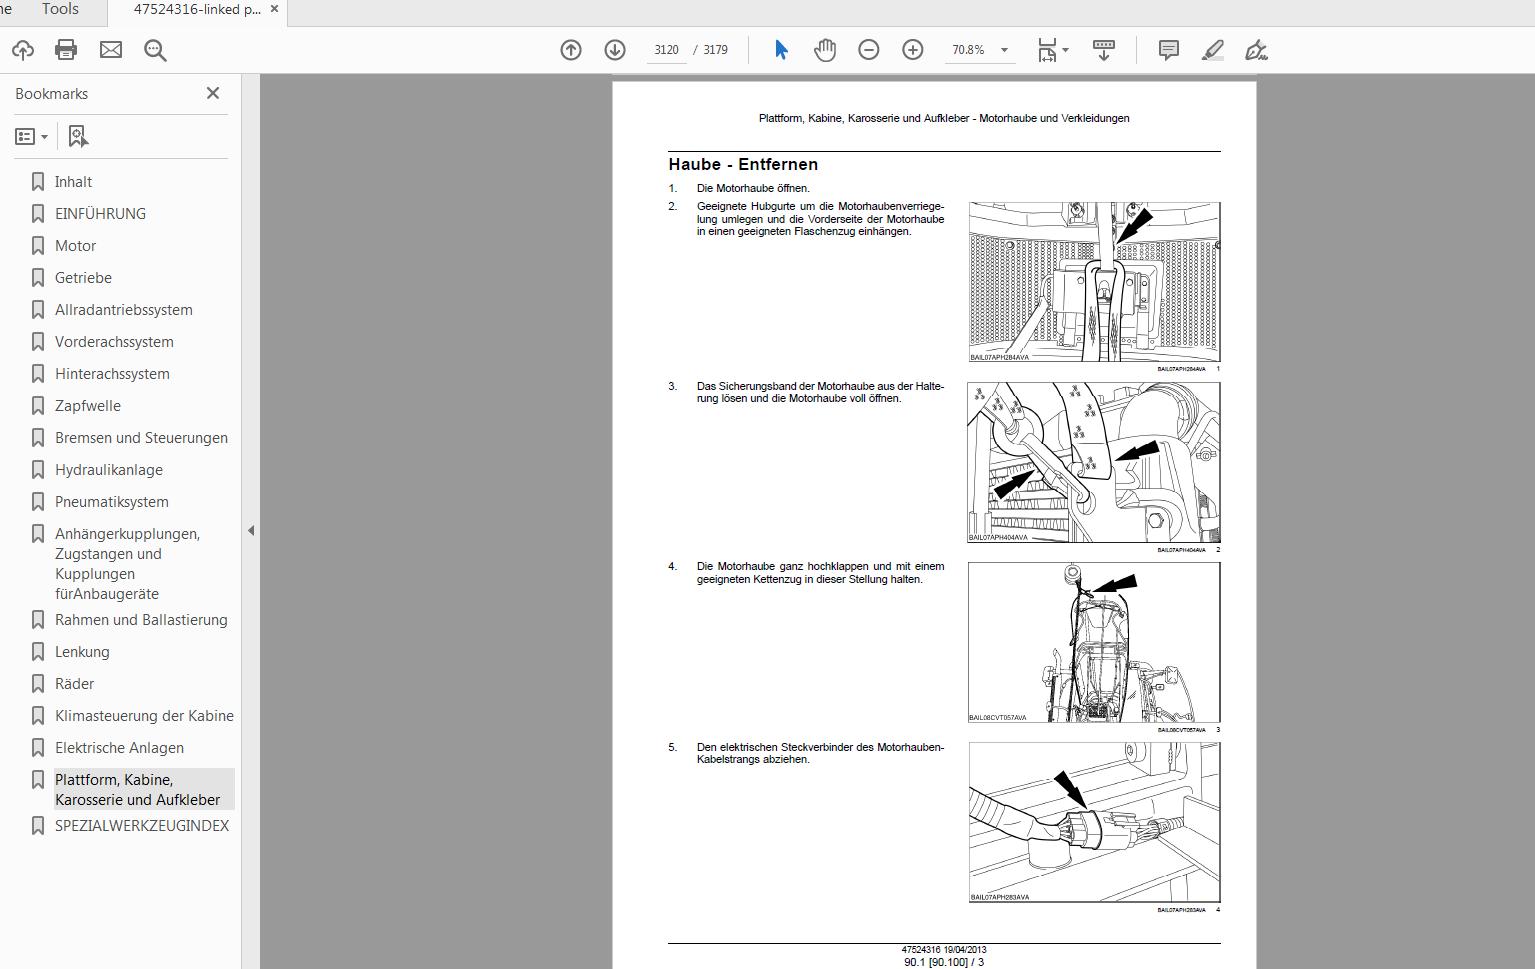Screen dimensions: 1535x969
Task: Open the page fit options dropdown
Action: pyautogui.click(x=1064, y=49)
